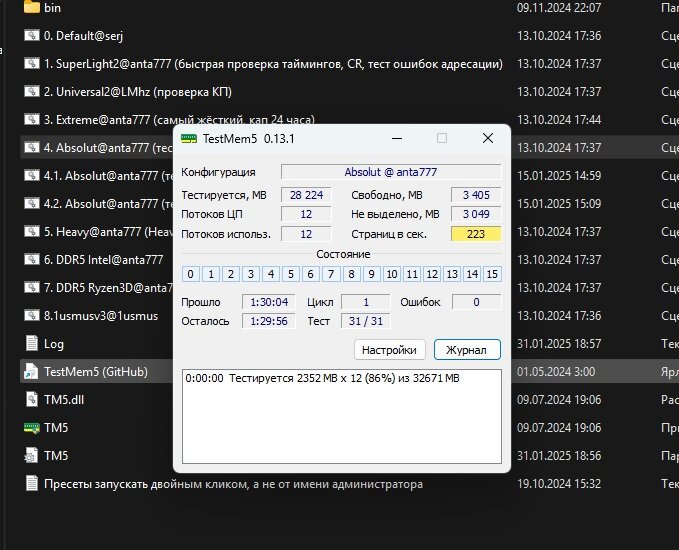Open the Настройки settings button
Screen dimensions: 679x550
(390, 349)
